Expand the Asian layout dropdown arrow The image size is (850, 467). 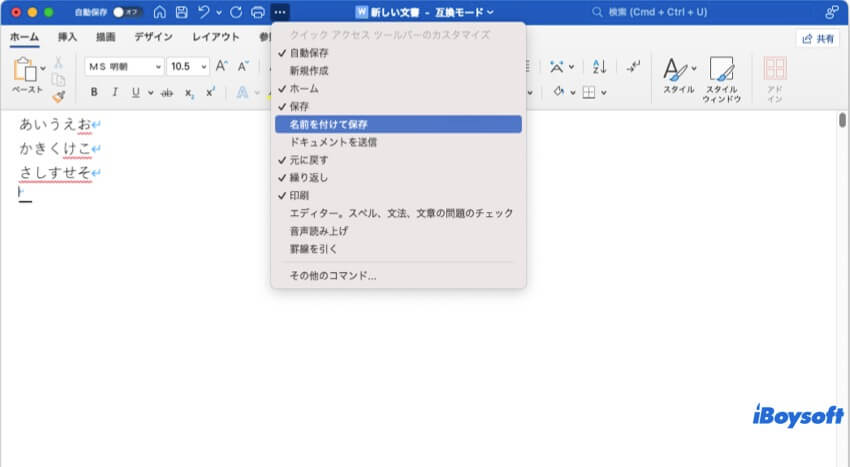tap(571, 67)
